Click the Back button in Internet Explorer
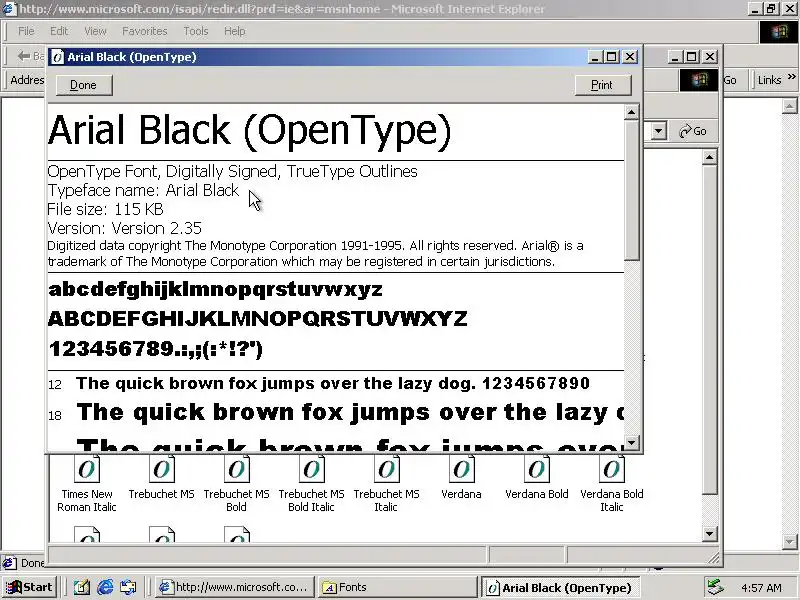This screenshot has width=800, height=600. click(x=30, y=56)
